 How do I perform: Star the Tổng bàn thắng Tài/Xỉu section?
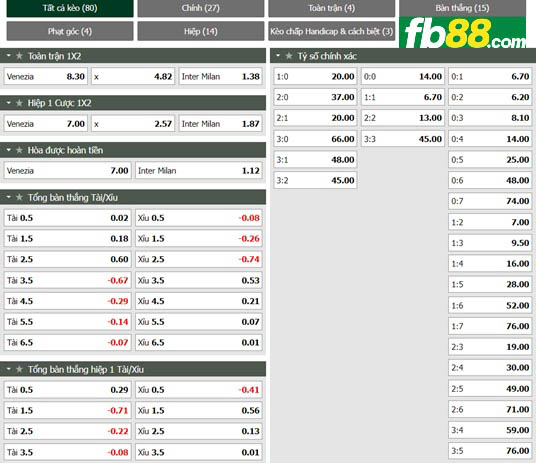click(x=19, y=197)
